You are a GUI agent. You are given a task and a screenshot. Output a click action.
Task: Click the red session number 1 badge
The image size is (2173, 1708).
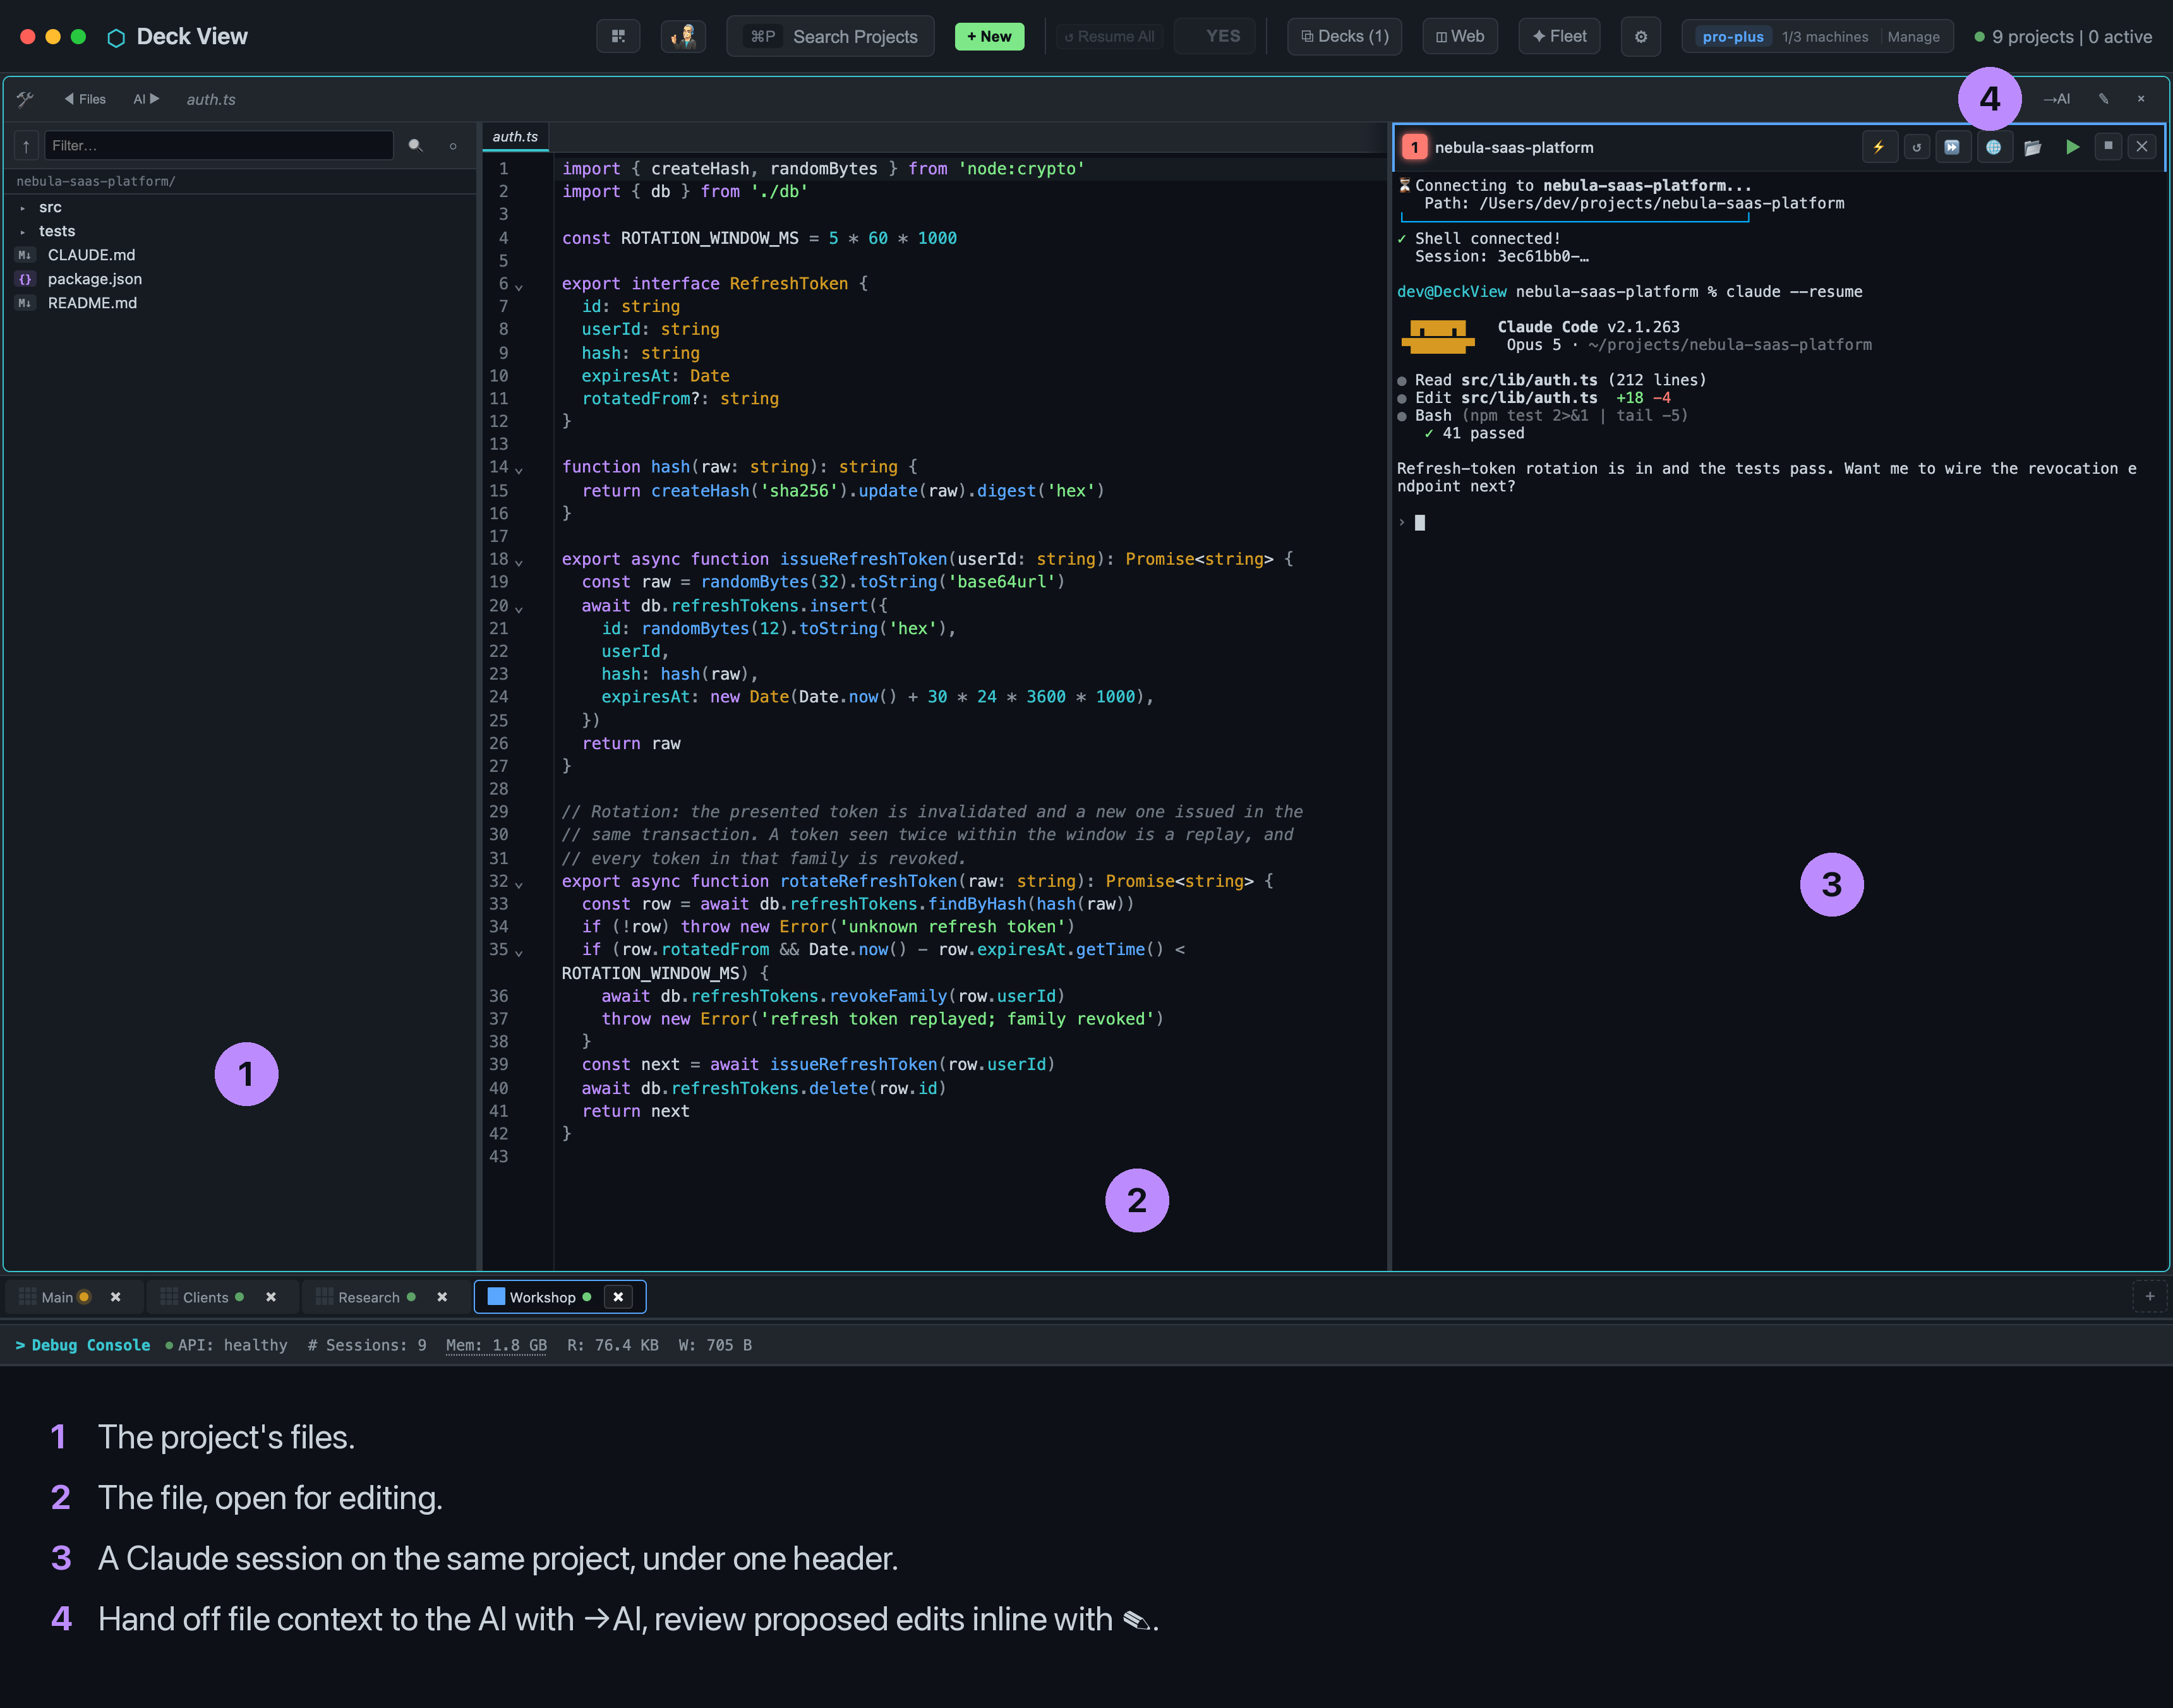1414,147
